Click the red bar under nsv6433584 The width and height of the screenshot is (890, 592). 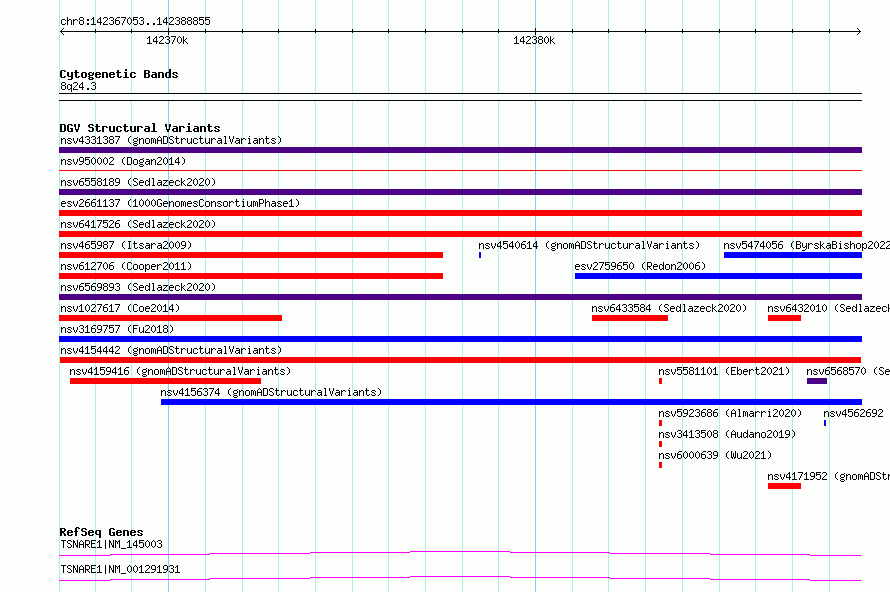(x=630, y=318)
